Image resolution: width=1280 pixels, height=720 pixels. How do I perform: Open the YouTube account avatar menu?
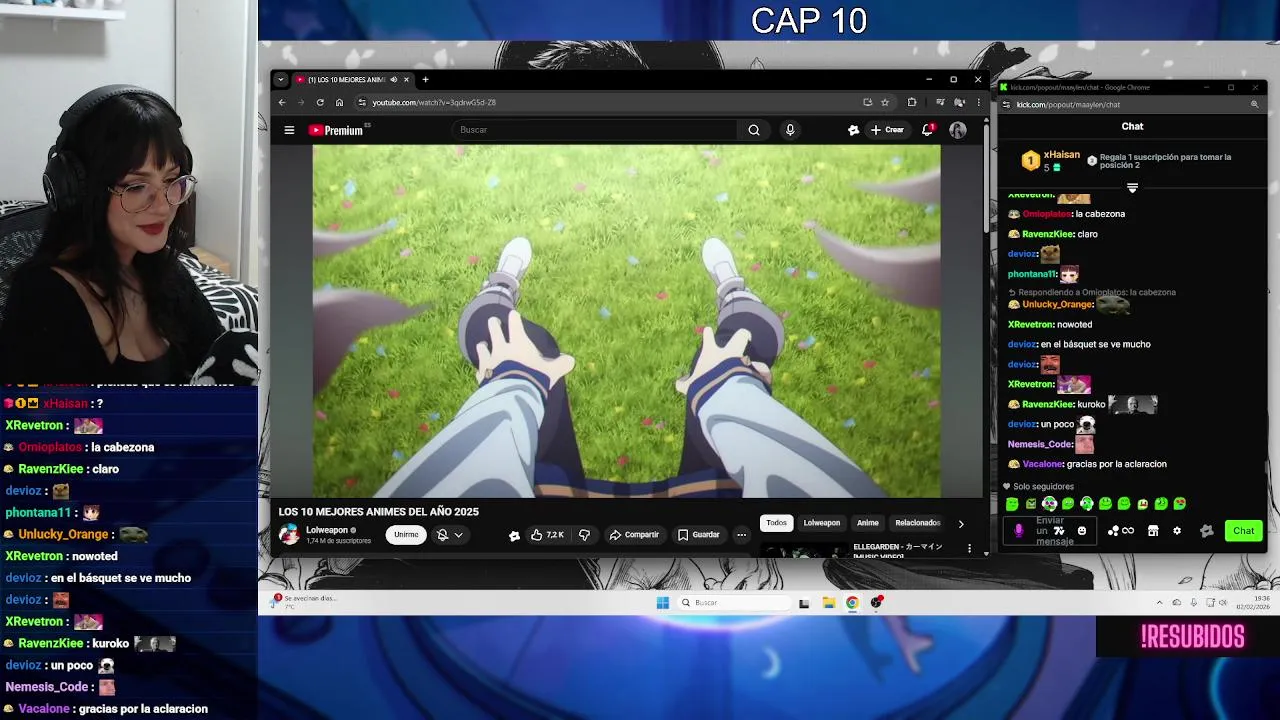[x=958, y=130]
